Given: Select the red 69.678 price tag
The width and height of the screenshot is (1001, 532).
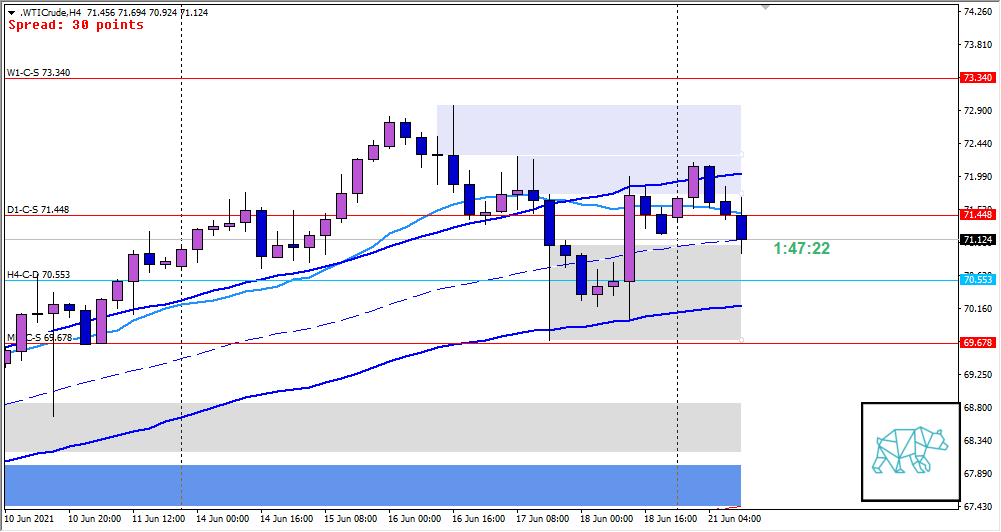Looking at the screenshot, I should click(977, 343).
